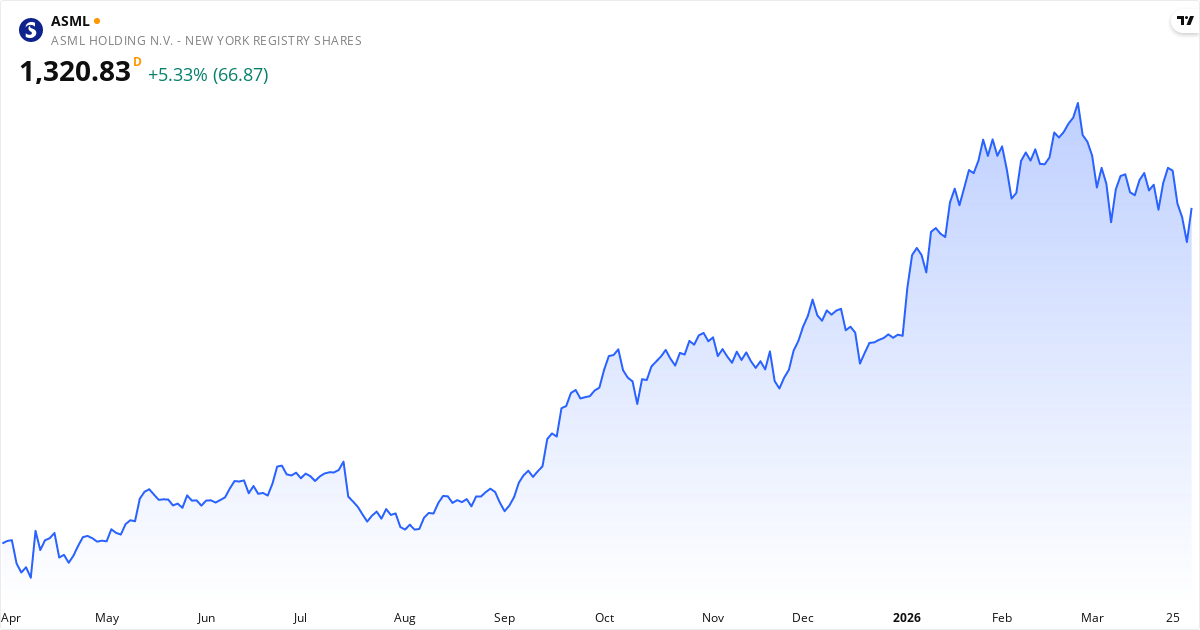Screen dimensions: 1200x630
Task: Select the Apr label on the time axis
Action: pos(11,618)
